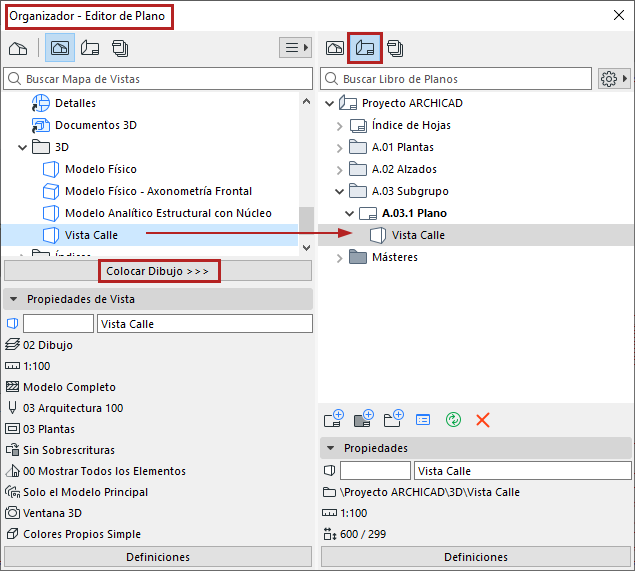Click the view ID field in Propiedades de Vista
Screen dimensions: 635x571
point(58,324)
